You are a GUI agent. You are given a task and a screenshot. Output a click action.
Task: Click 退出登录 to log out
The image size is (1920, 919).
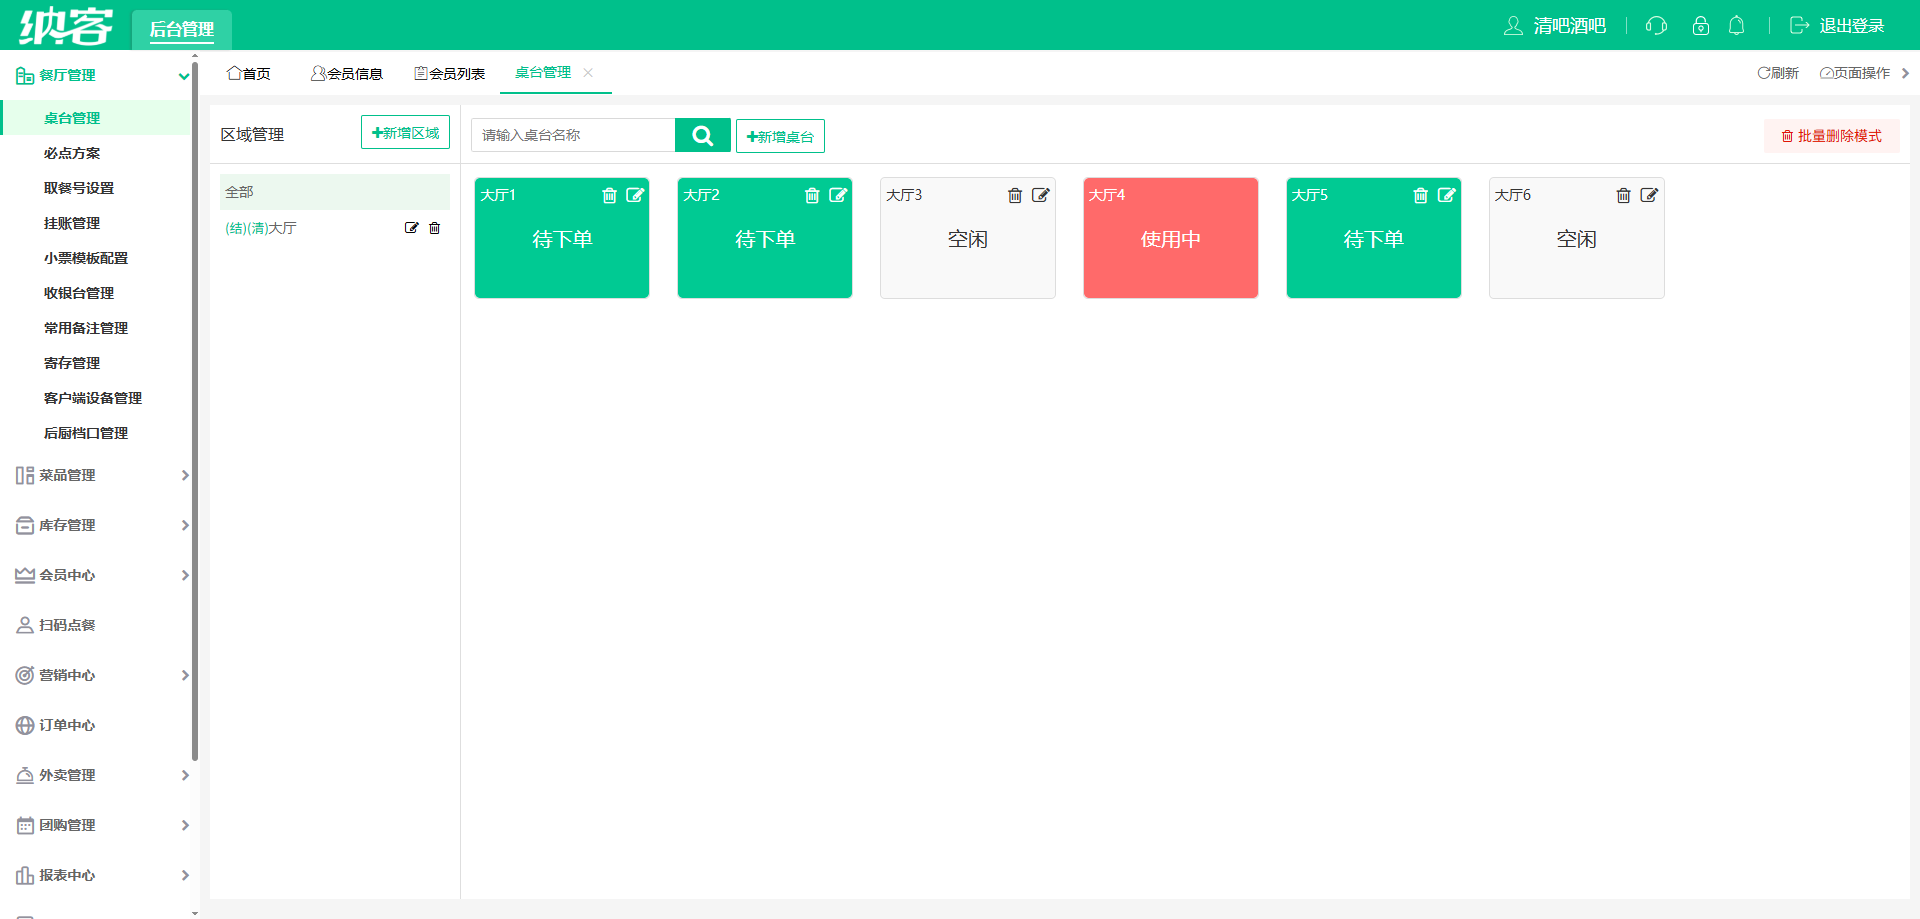[1837, 25]
